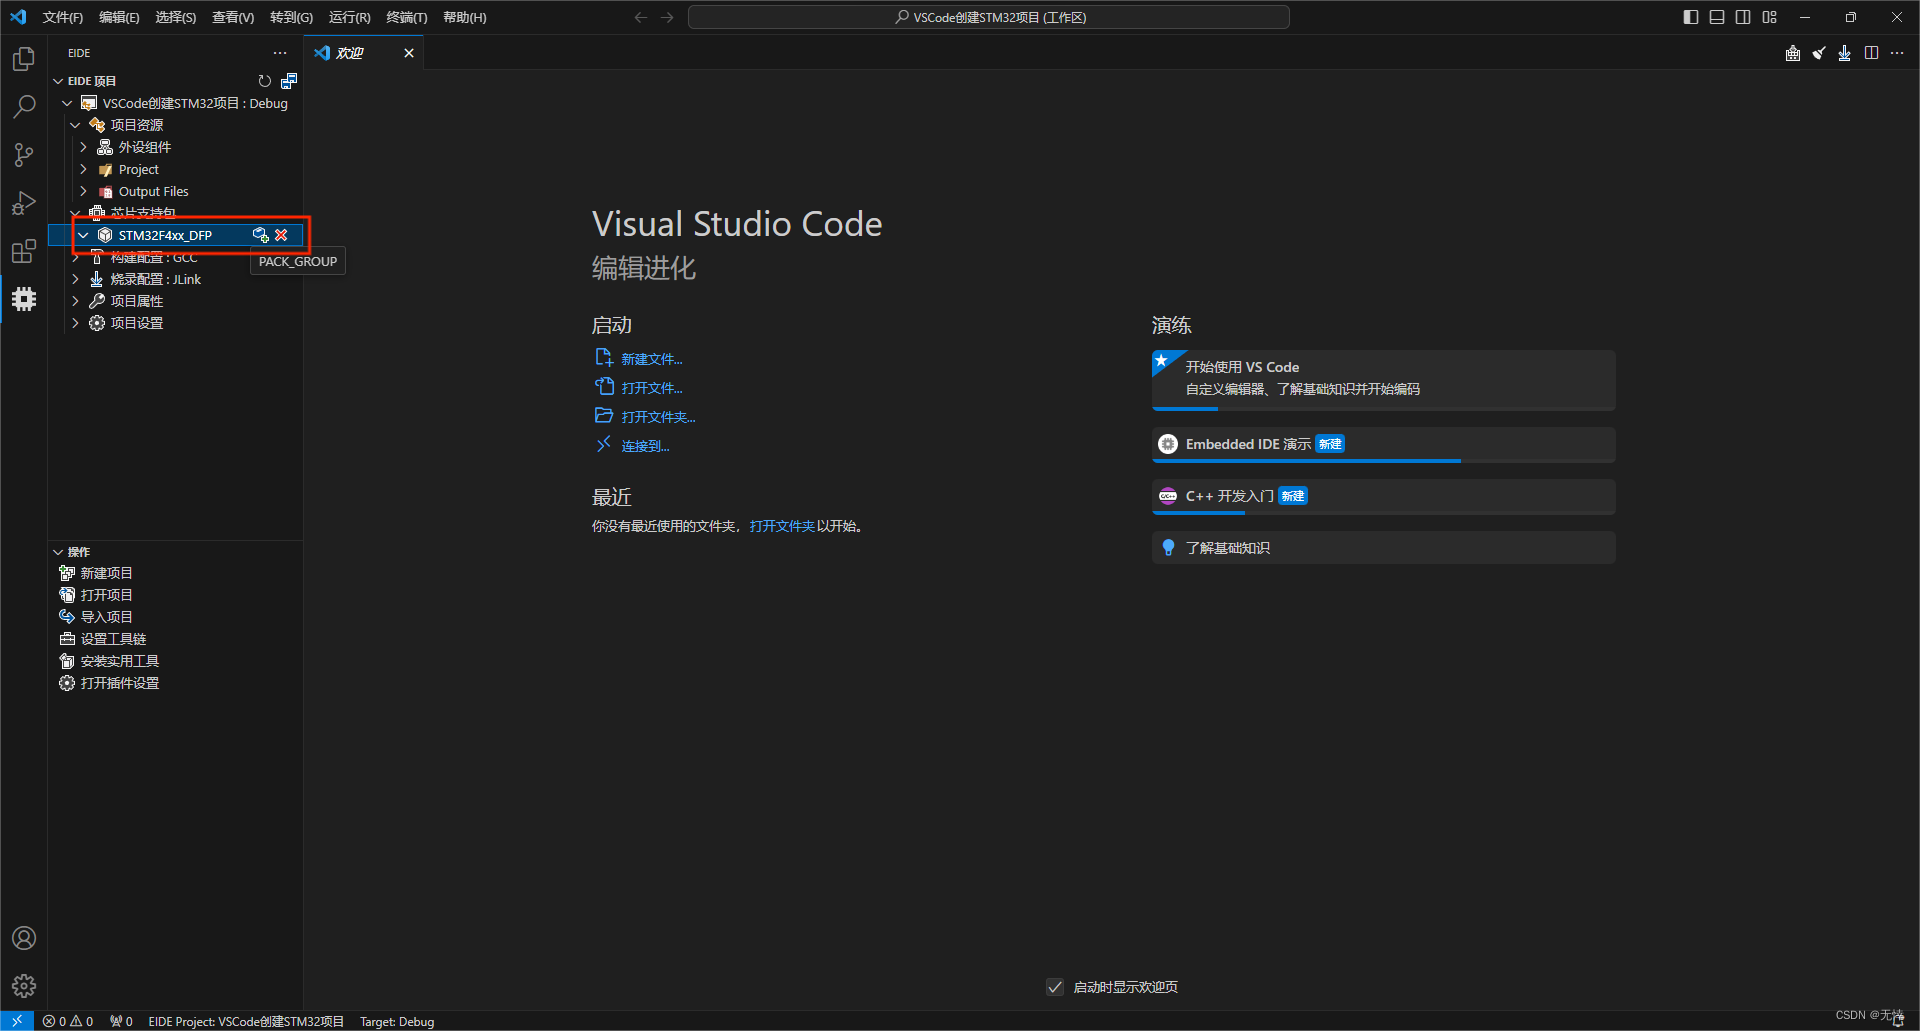Go back with the title bar arrow
The image size is (1920, 1031).
[641, 17]
